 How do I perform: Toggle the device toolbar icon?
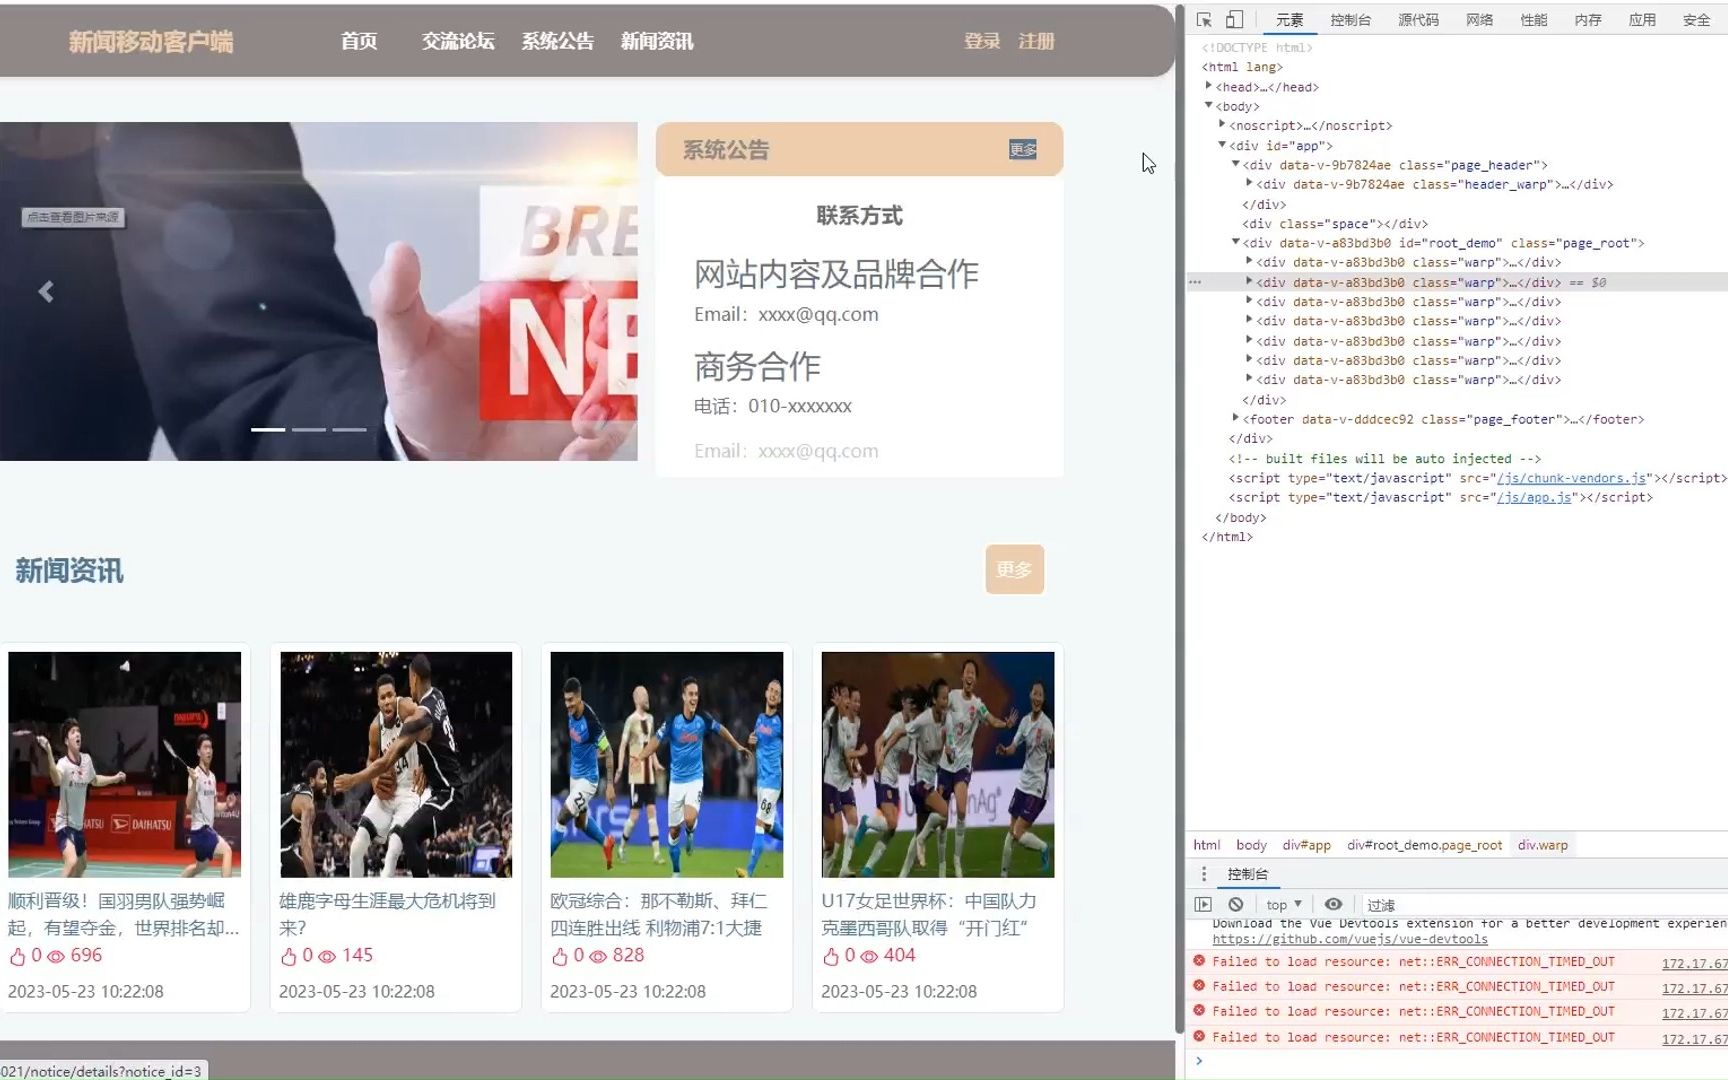[1235, 20]
